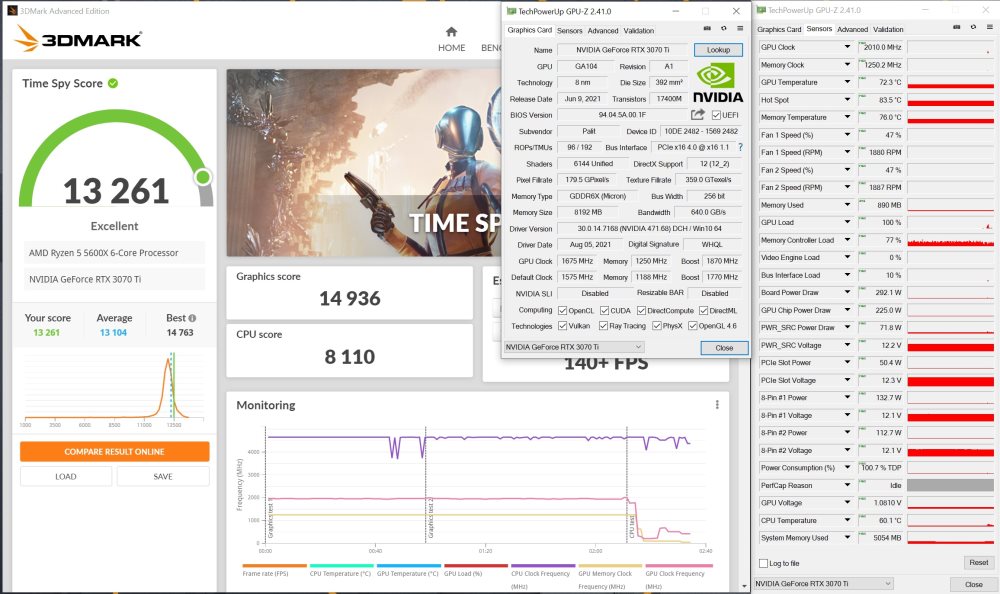Switch to Advanced tab in Sensors window
Screen dimensions: 1000x594
[x=852, y=29]
